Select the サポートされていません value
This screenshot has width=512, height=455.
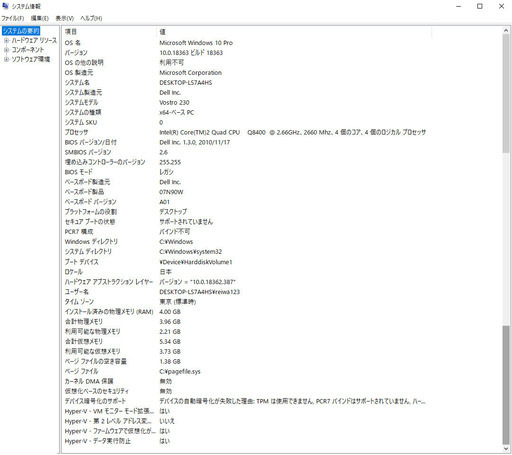[186, 222]
